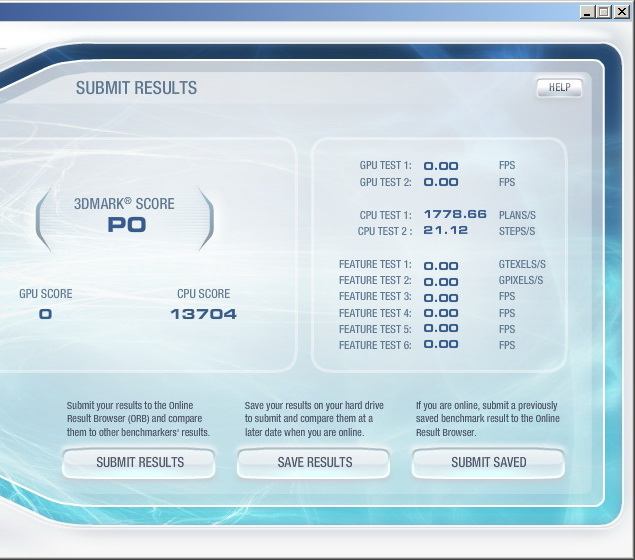Click the Feature Test 1 label
635x560 pixels.
point(375,264)
